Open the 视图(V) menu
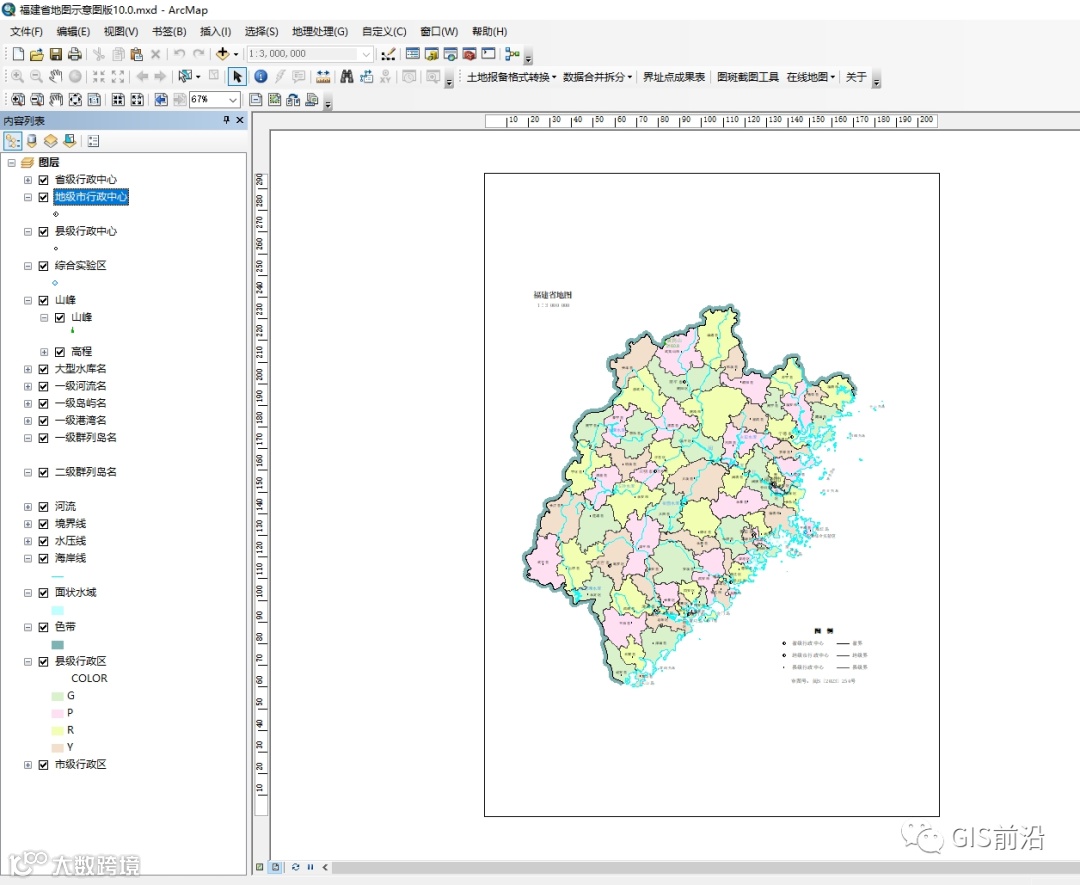This screenshot has height=885, width=1080. click(121, 32)
